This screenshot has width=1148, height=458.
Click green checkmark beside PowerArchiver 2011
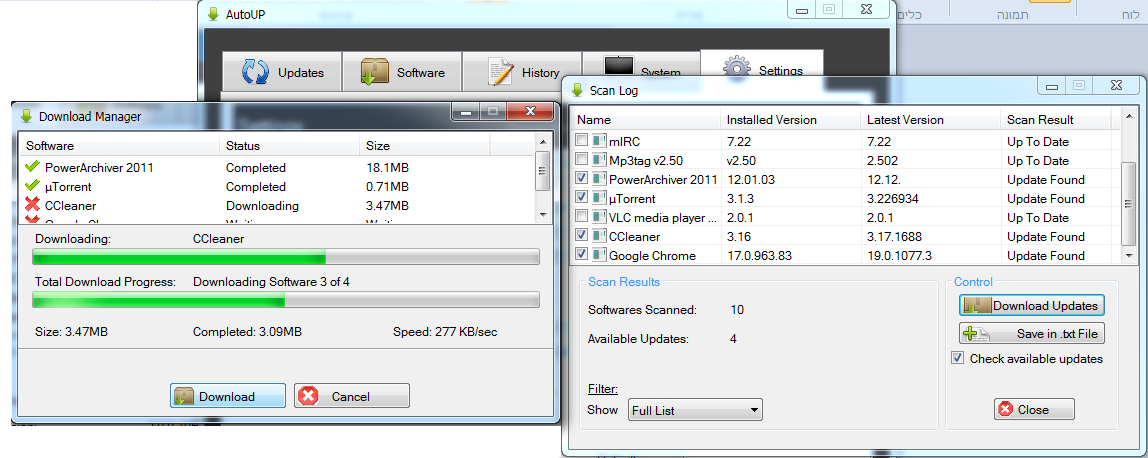coord(32,168)
